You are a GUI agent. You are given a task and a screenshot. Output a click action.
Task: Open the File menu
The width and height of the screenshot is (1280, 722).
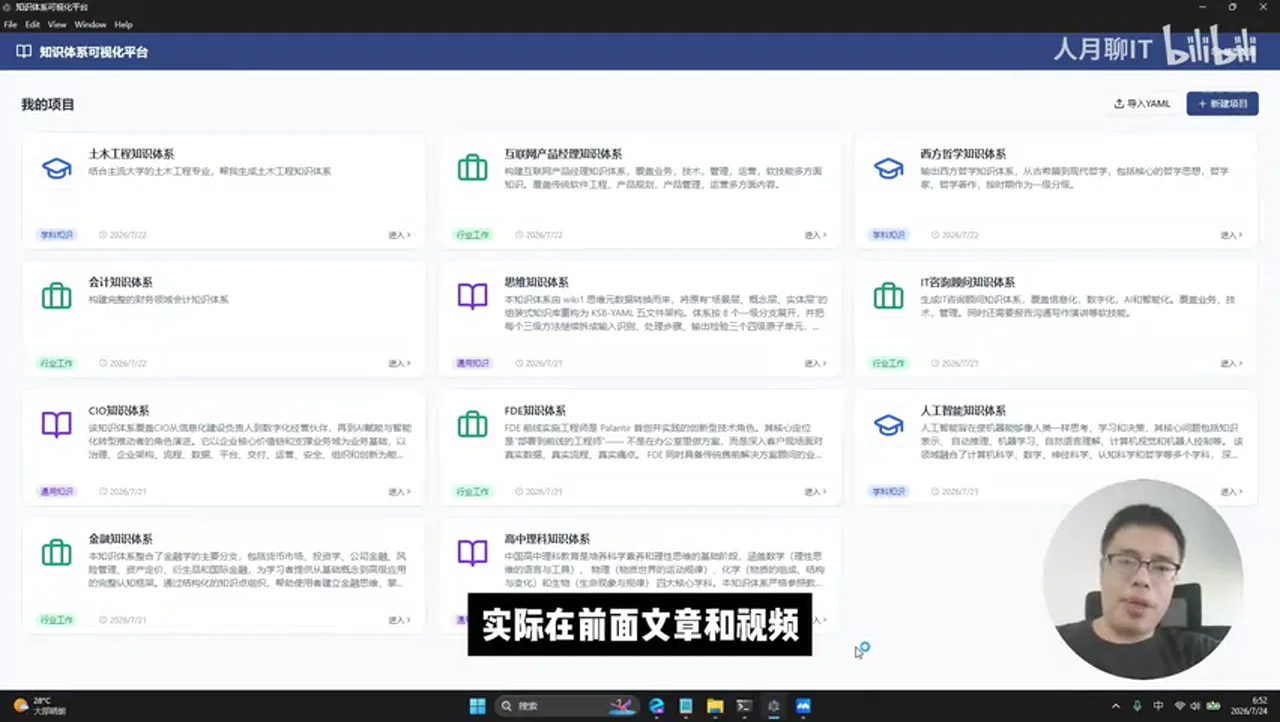pyautogui.click(x=10, y=24)
